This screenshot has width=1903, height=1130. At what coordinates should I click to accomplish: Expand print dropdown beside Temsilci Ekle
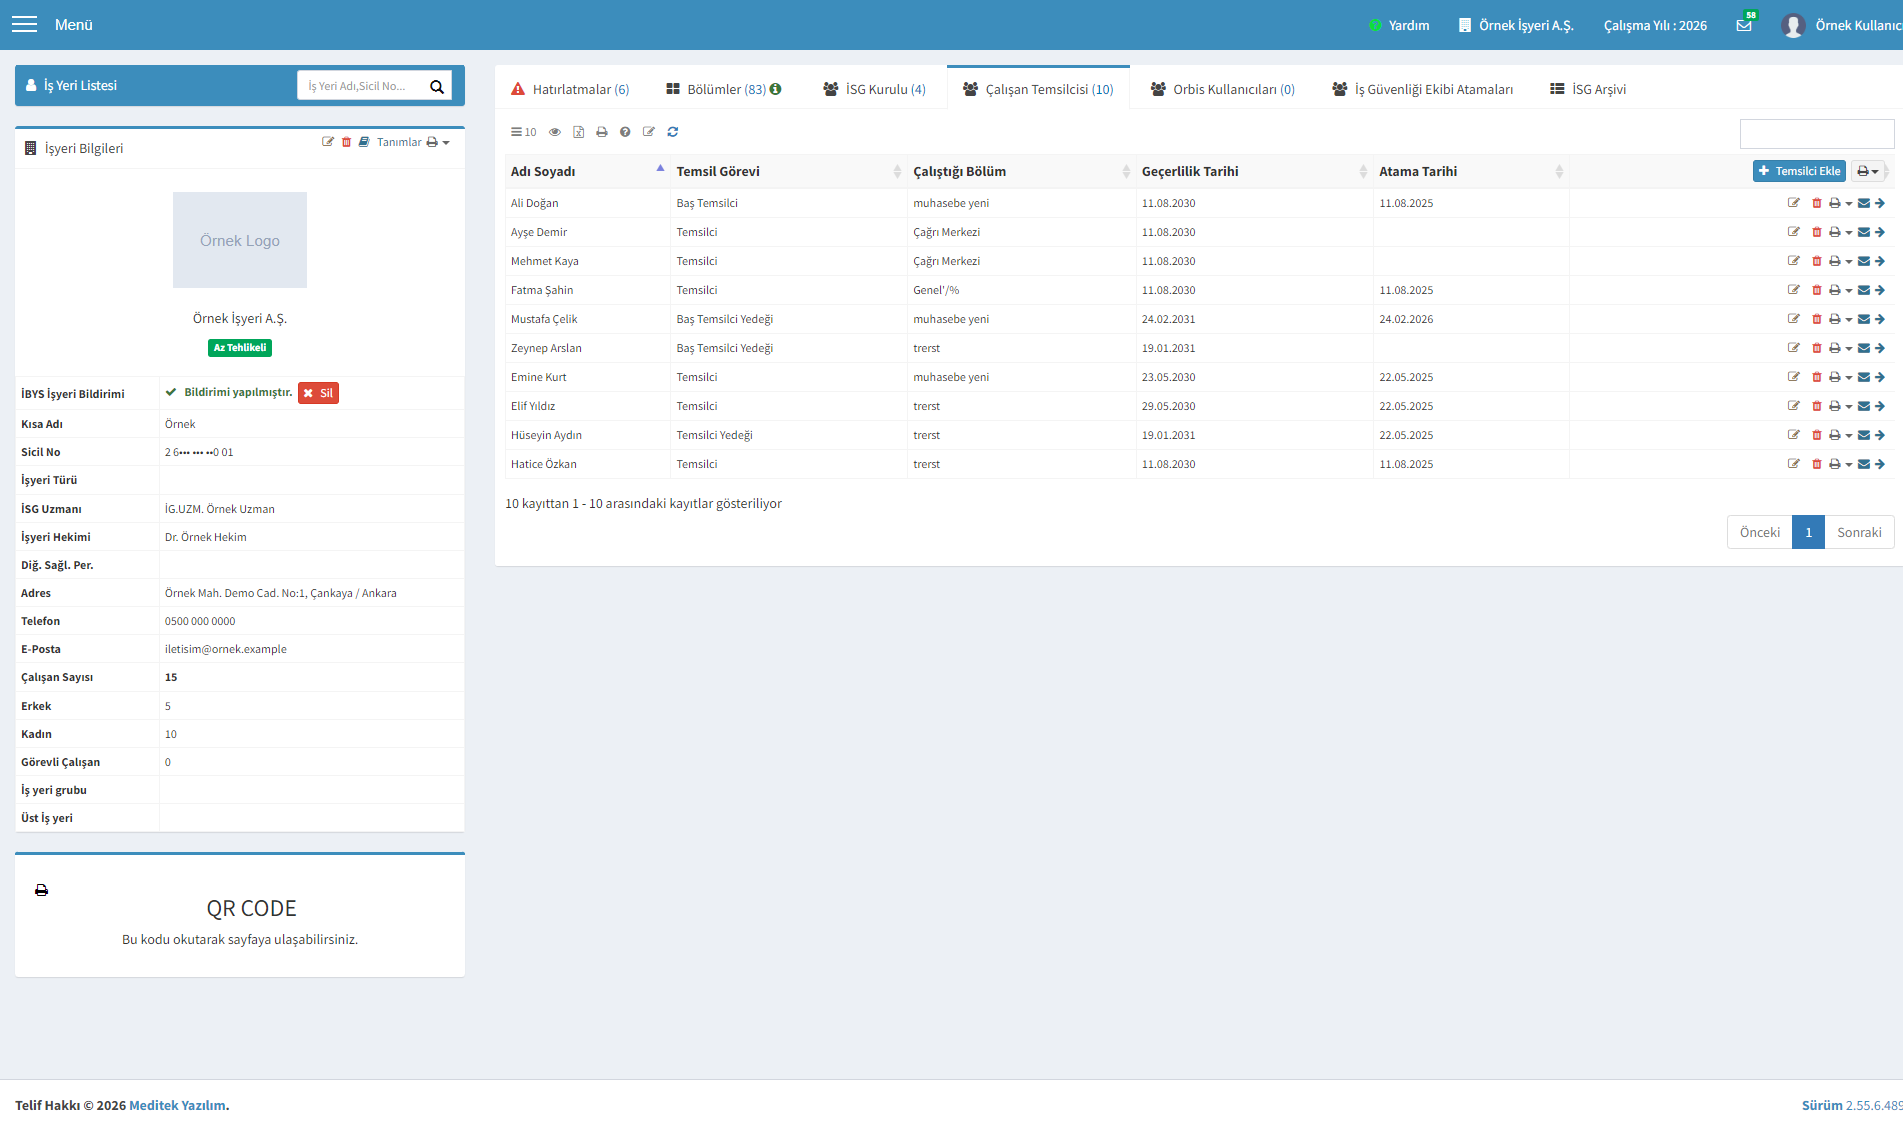[1868, 171]
